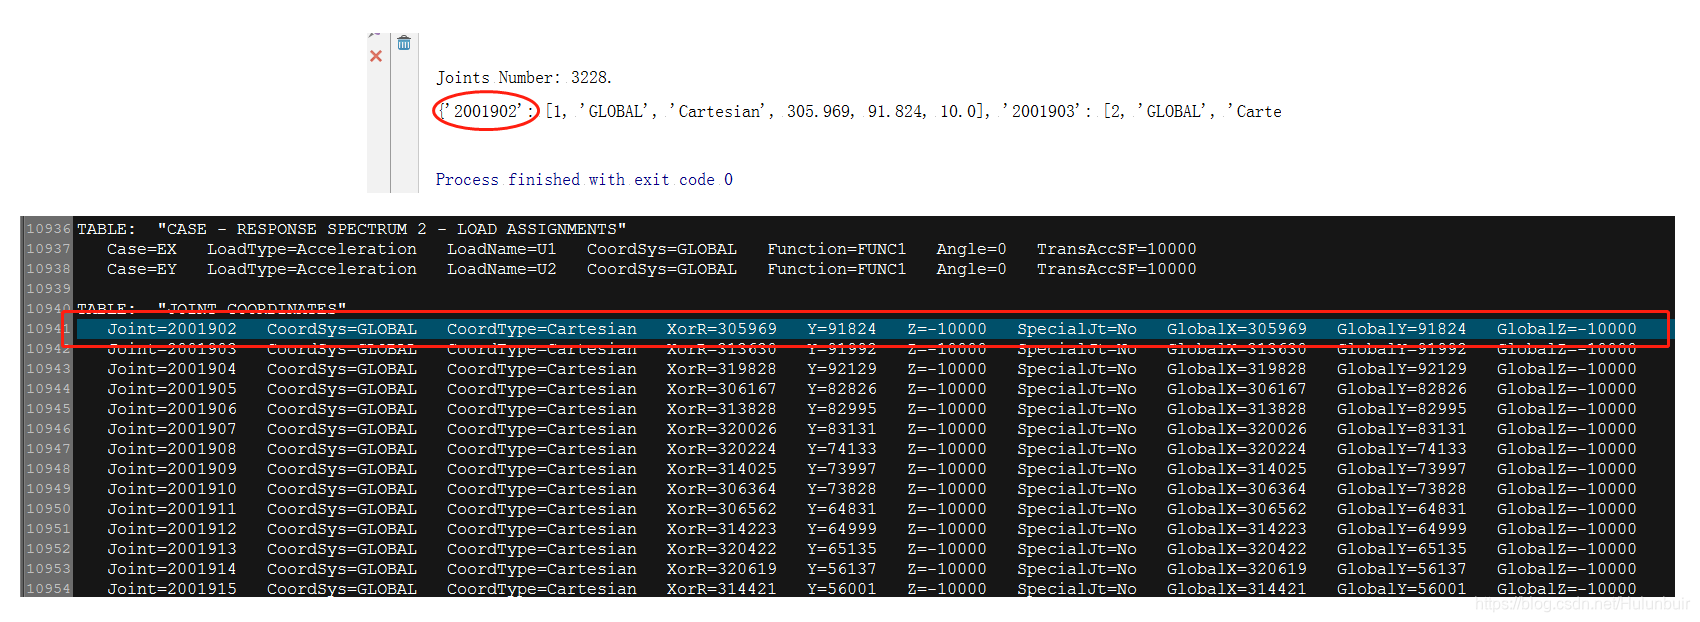Screen dimensions: 1700x622
Task: Click Z=-10000 in the Joint=2001906 row
Action: click(946, 409)
